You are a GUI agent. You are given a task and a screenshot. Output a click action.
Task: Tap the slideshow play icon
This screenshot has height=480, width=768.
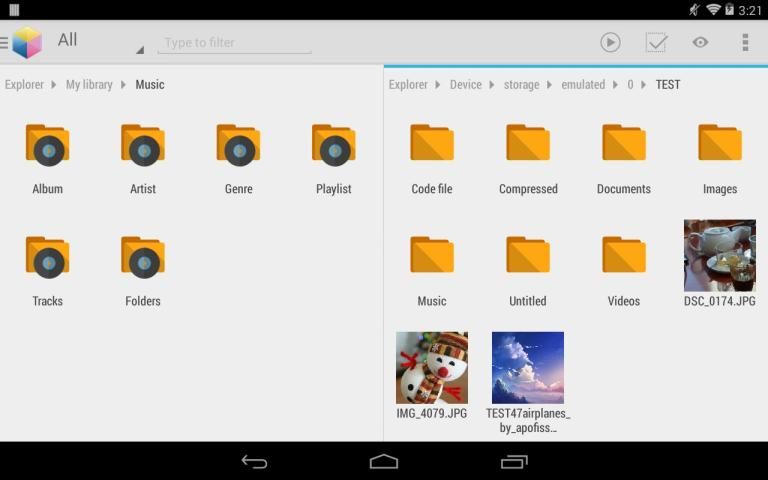point(610,42)
